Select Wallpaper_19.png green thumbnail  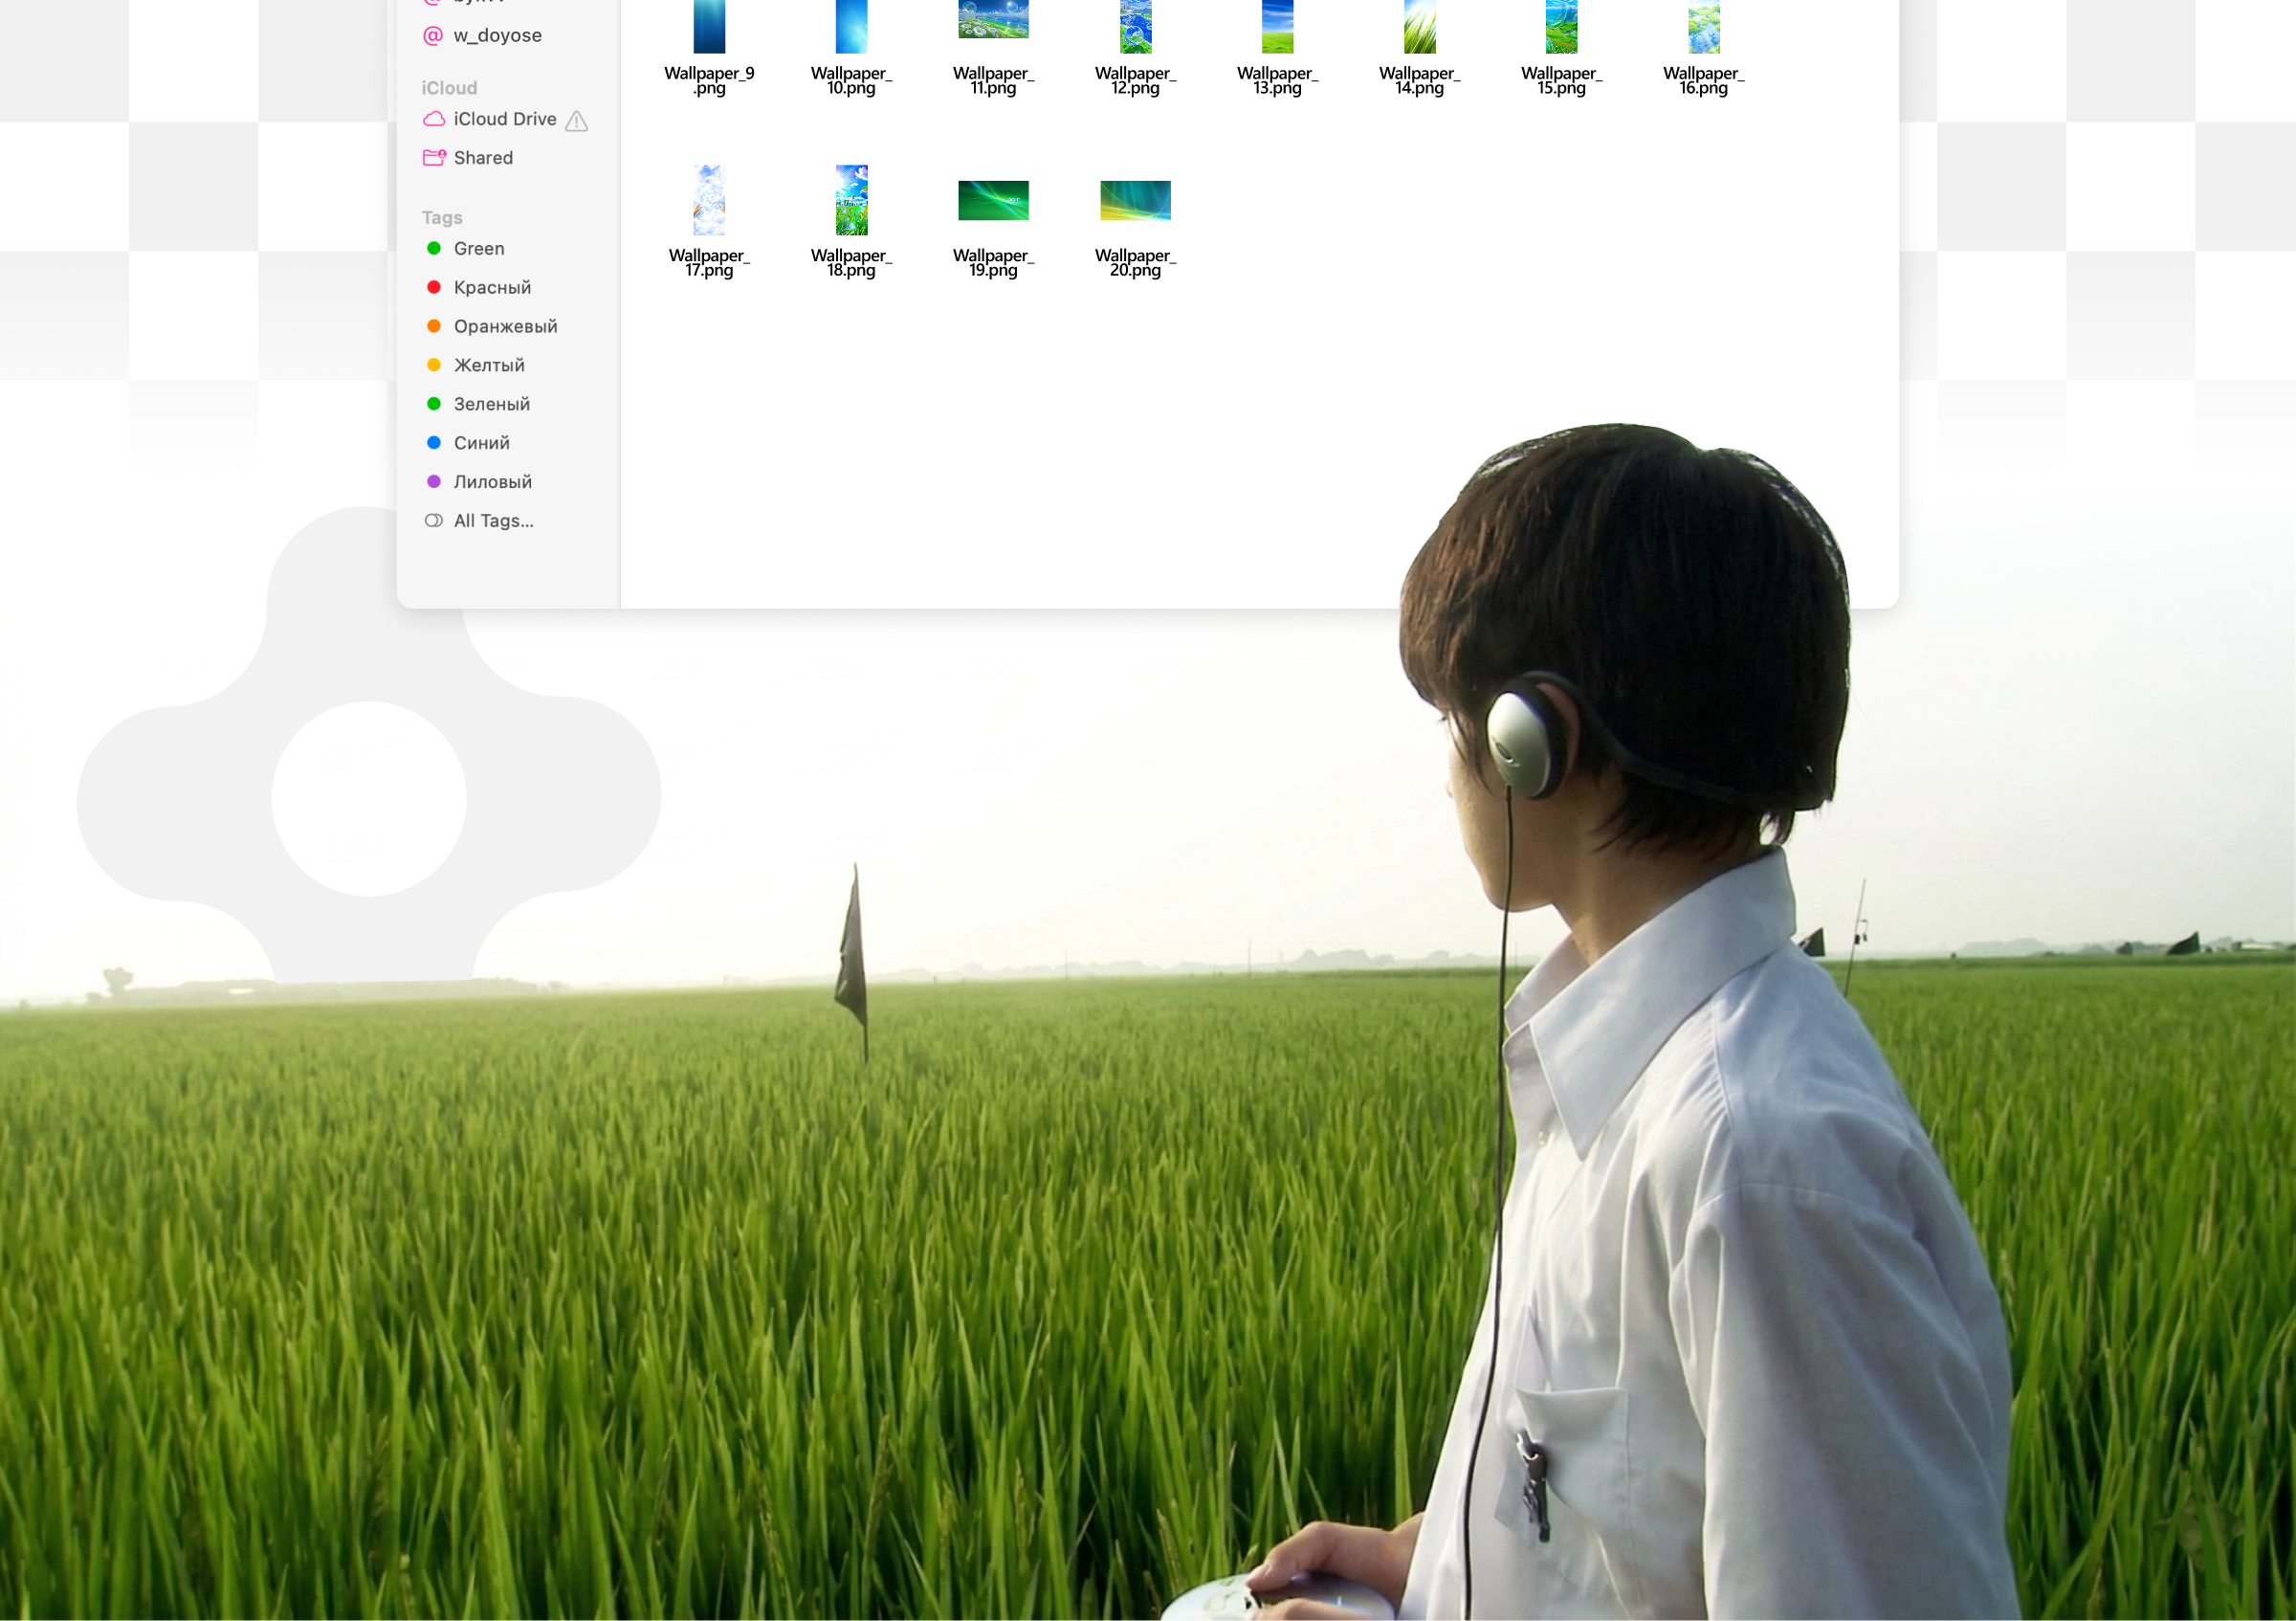[x=992, y=201]
